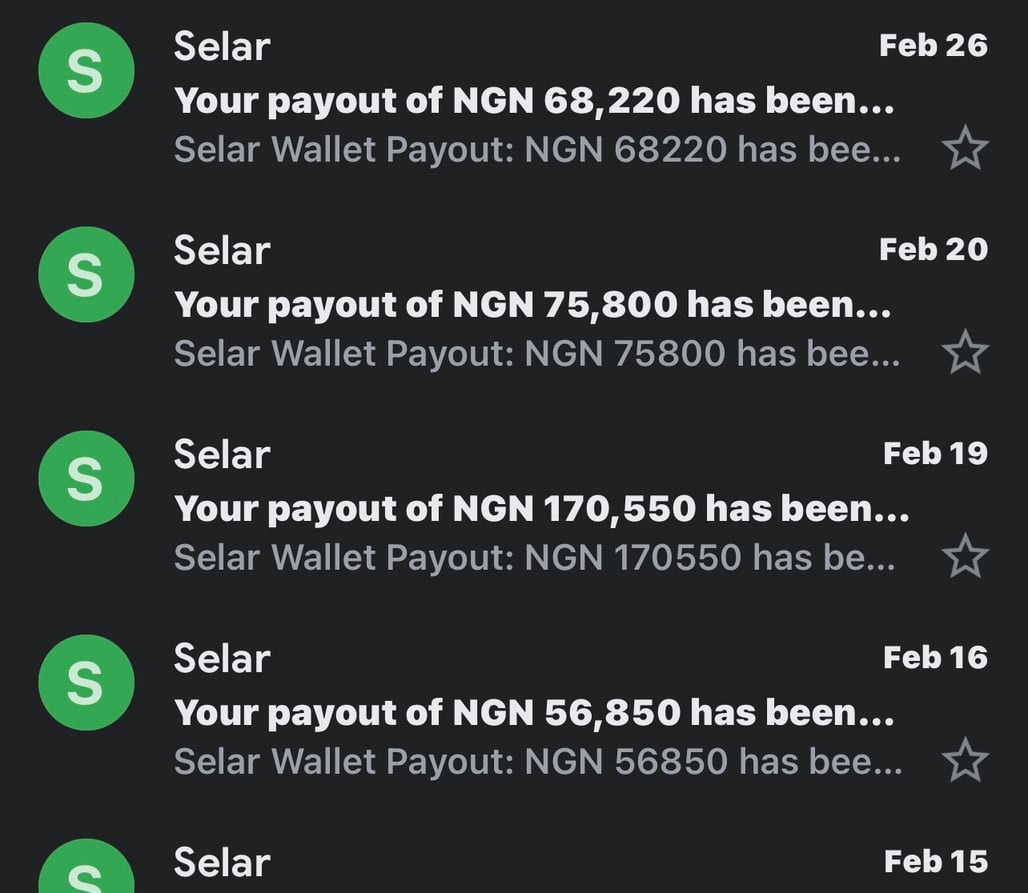Open the NGN 75,800 payout email subject
This screenshot has width=1028, height=893.
532,305
